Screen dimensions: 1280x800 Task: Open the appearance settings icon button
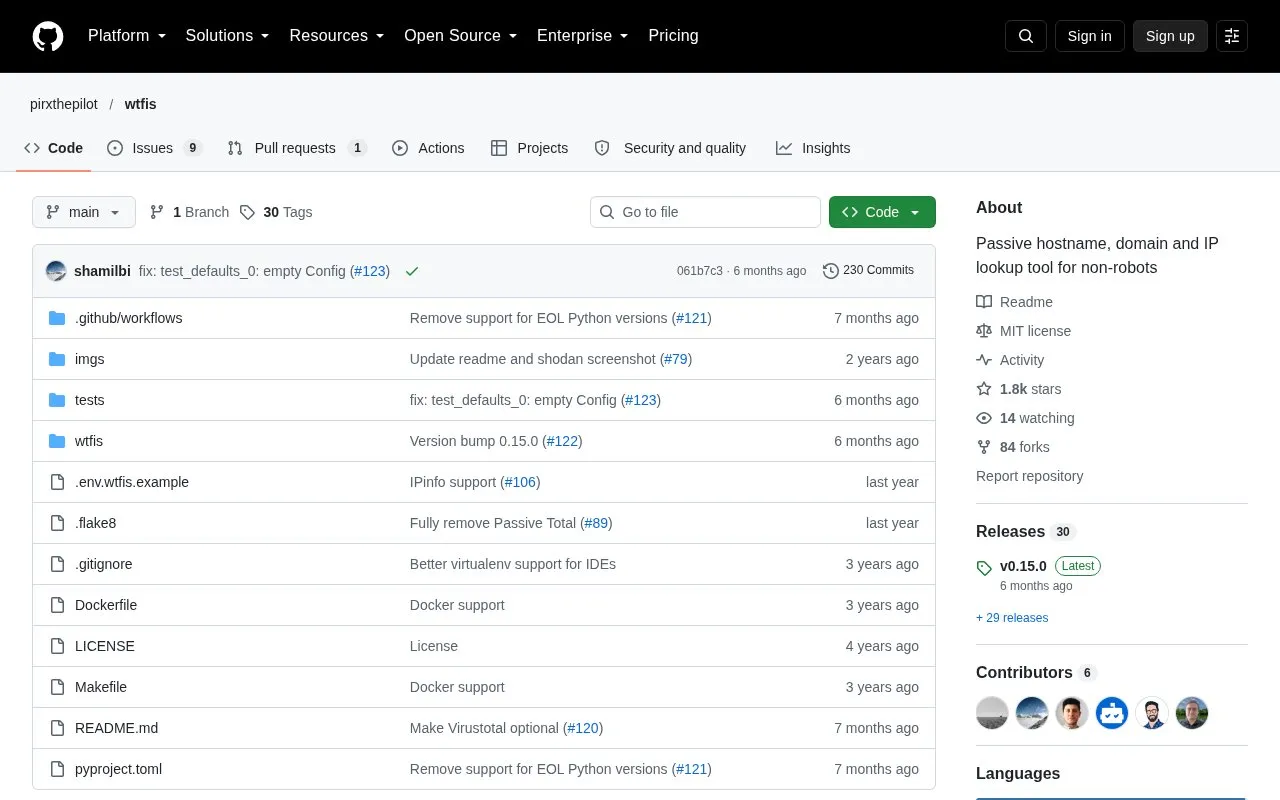pos(1232,36)
